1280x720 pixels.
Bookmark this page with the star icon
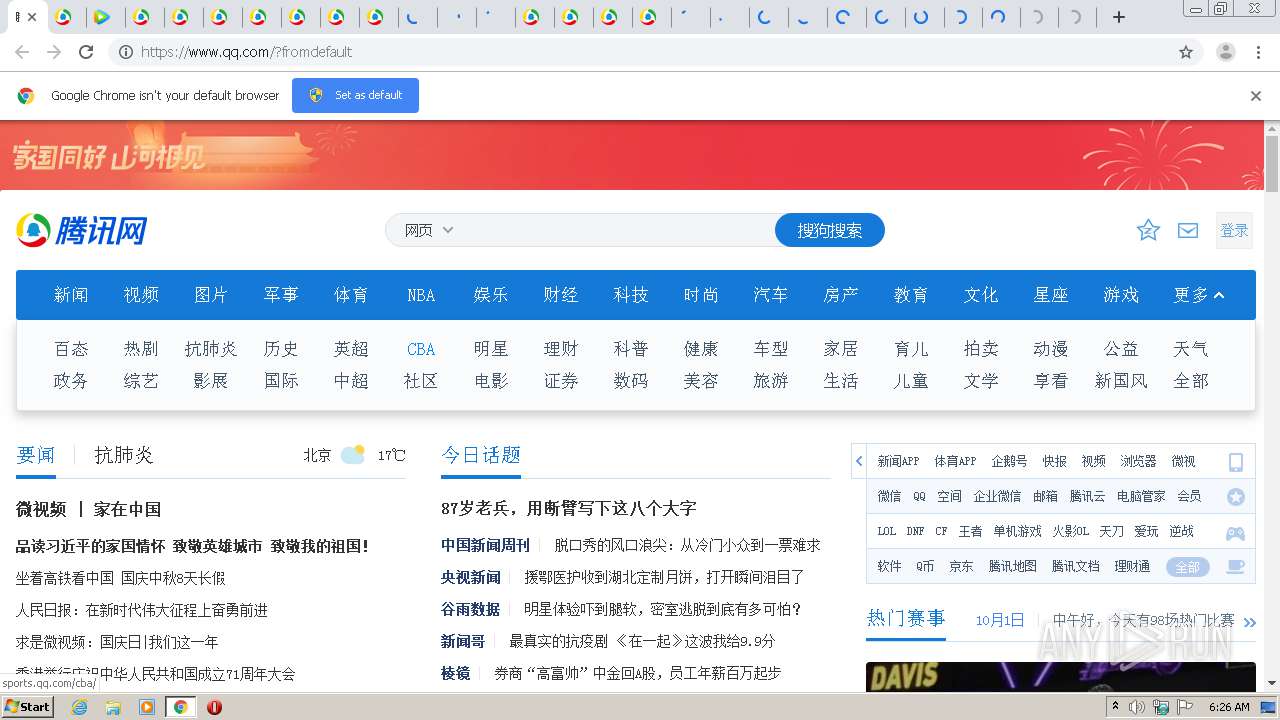[1186, 52]
